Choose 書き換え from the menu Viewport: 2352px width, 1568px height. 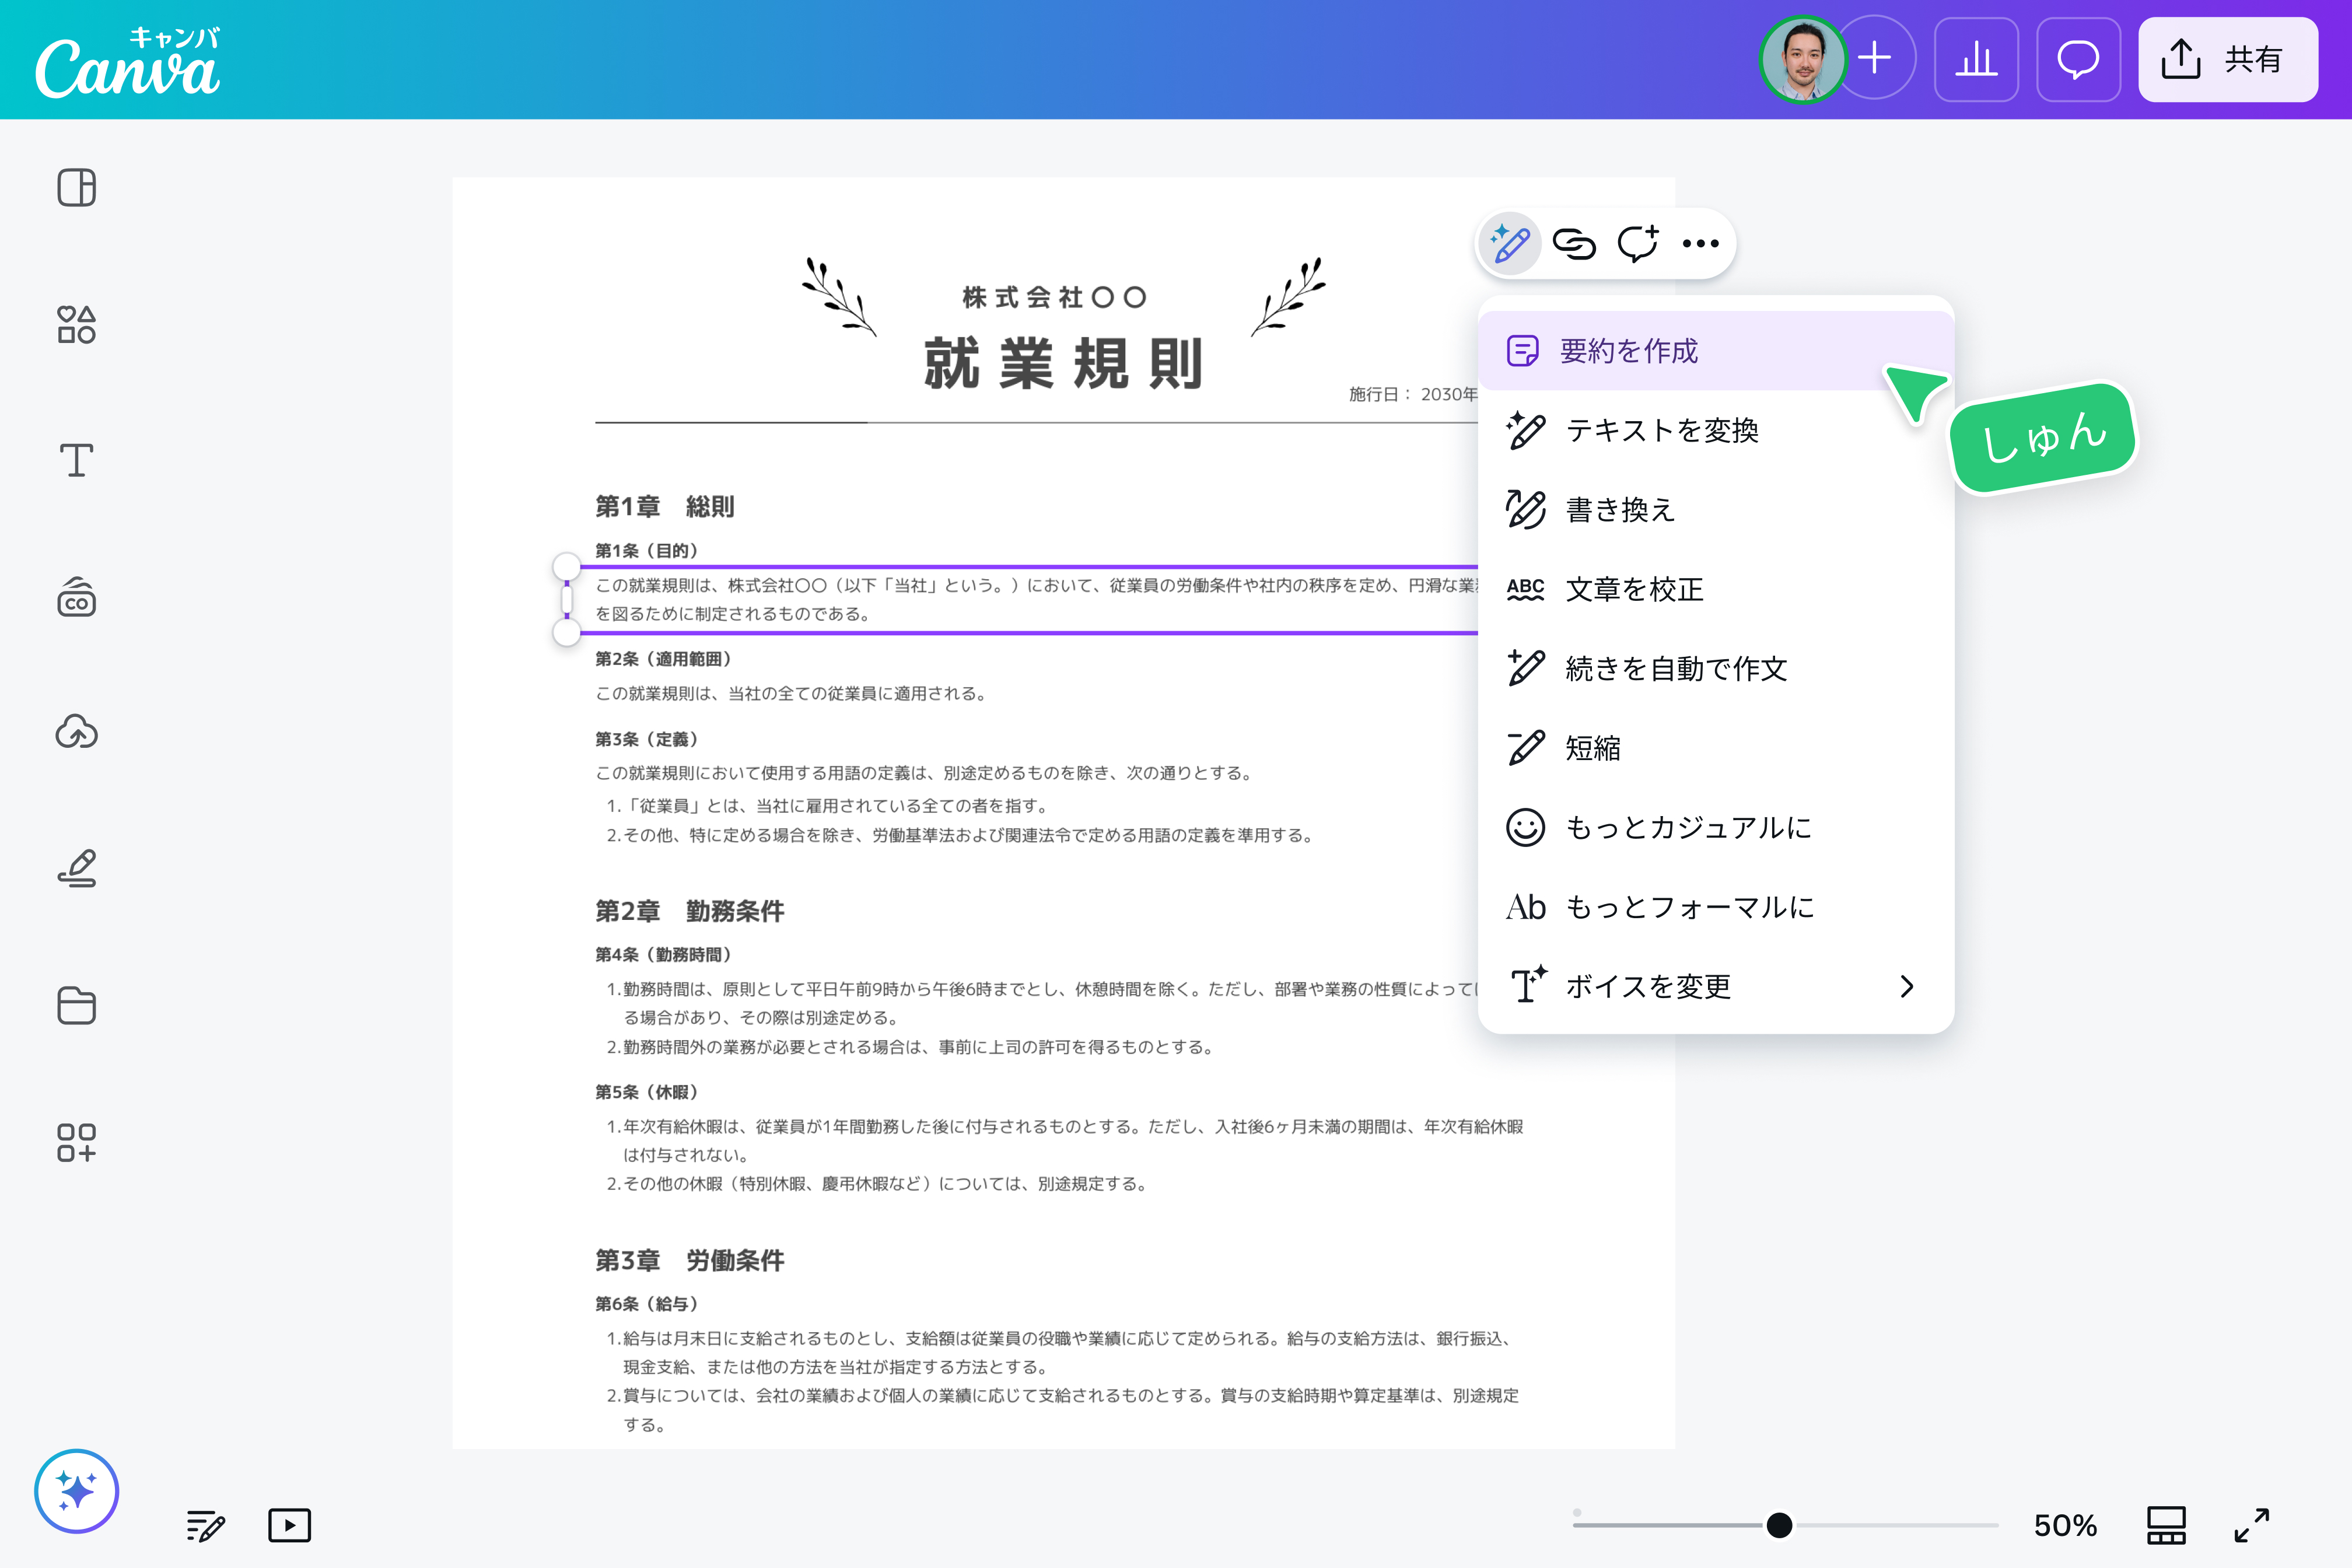point(1716,510)
